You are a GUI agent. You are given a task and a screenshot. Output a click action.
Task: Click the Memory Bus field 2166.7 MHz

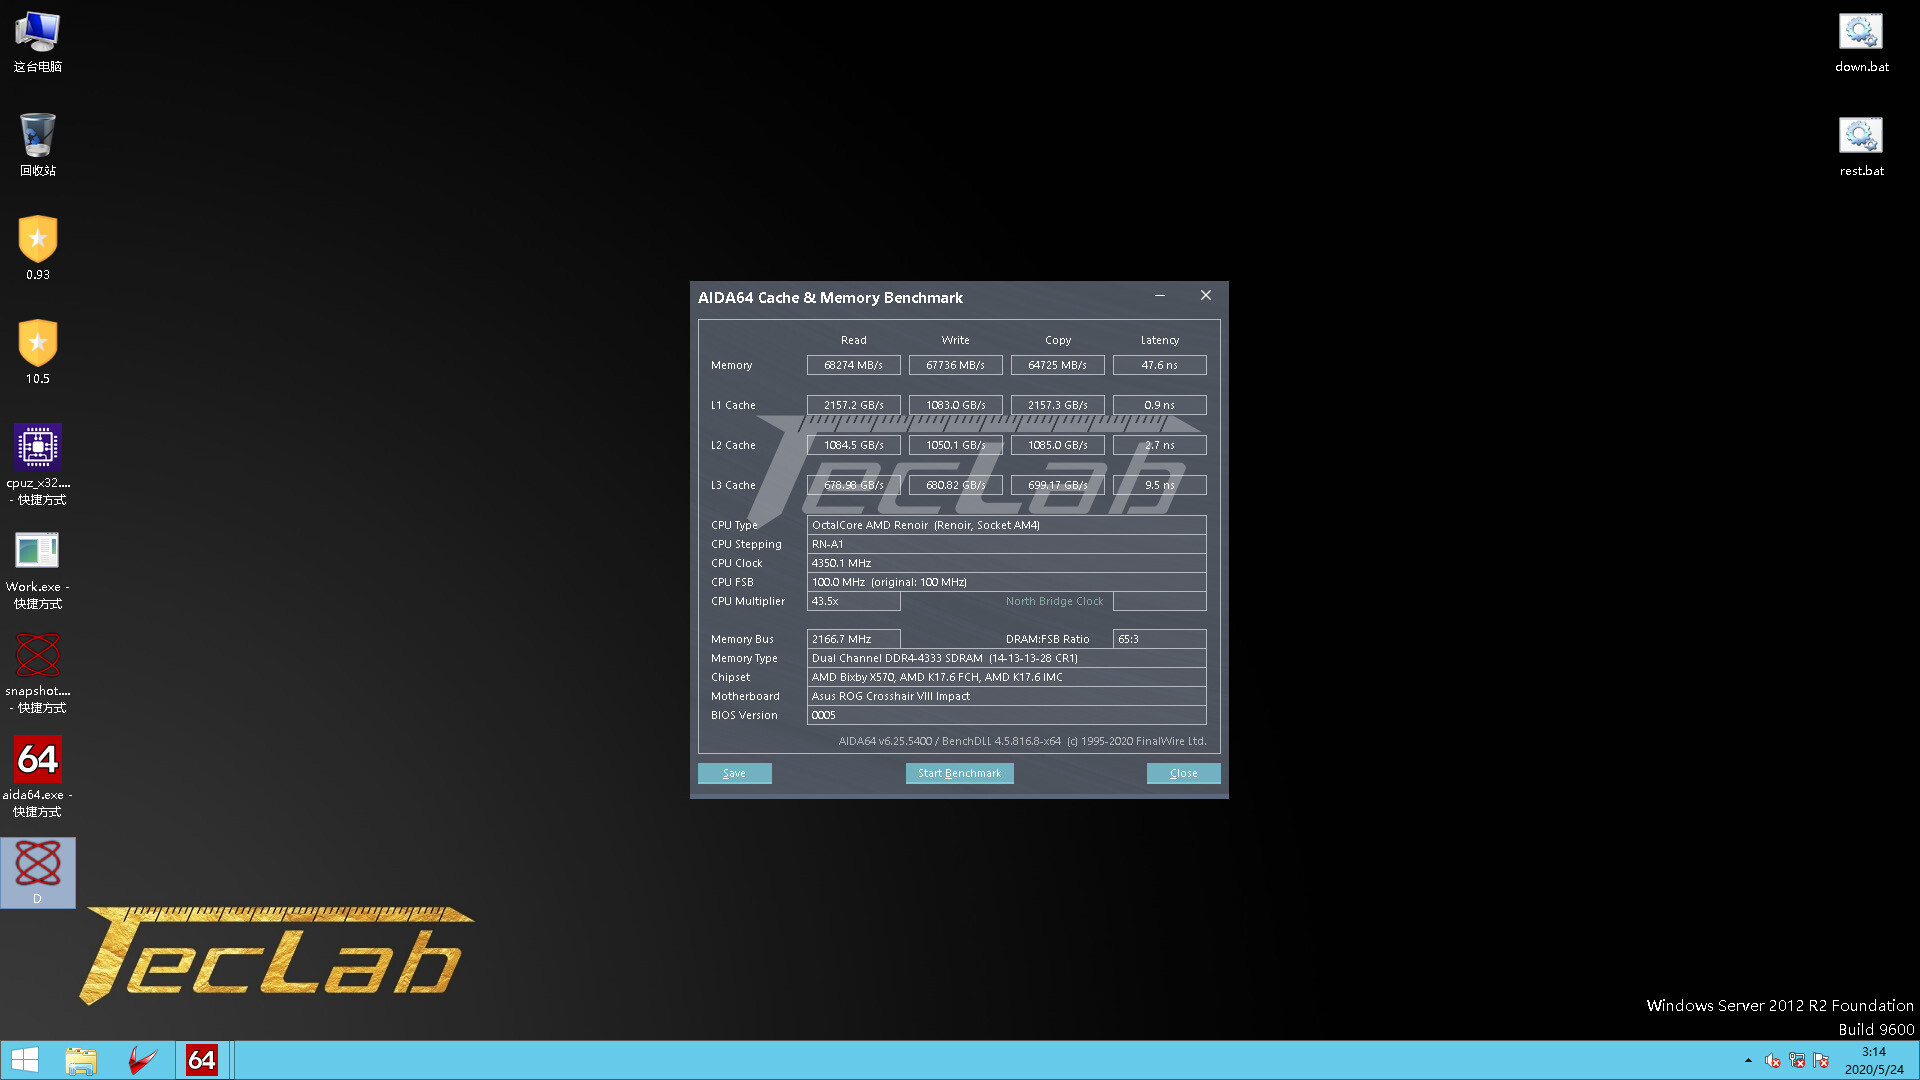click(x=853, y=639)
